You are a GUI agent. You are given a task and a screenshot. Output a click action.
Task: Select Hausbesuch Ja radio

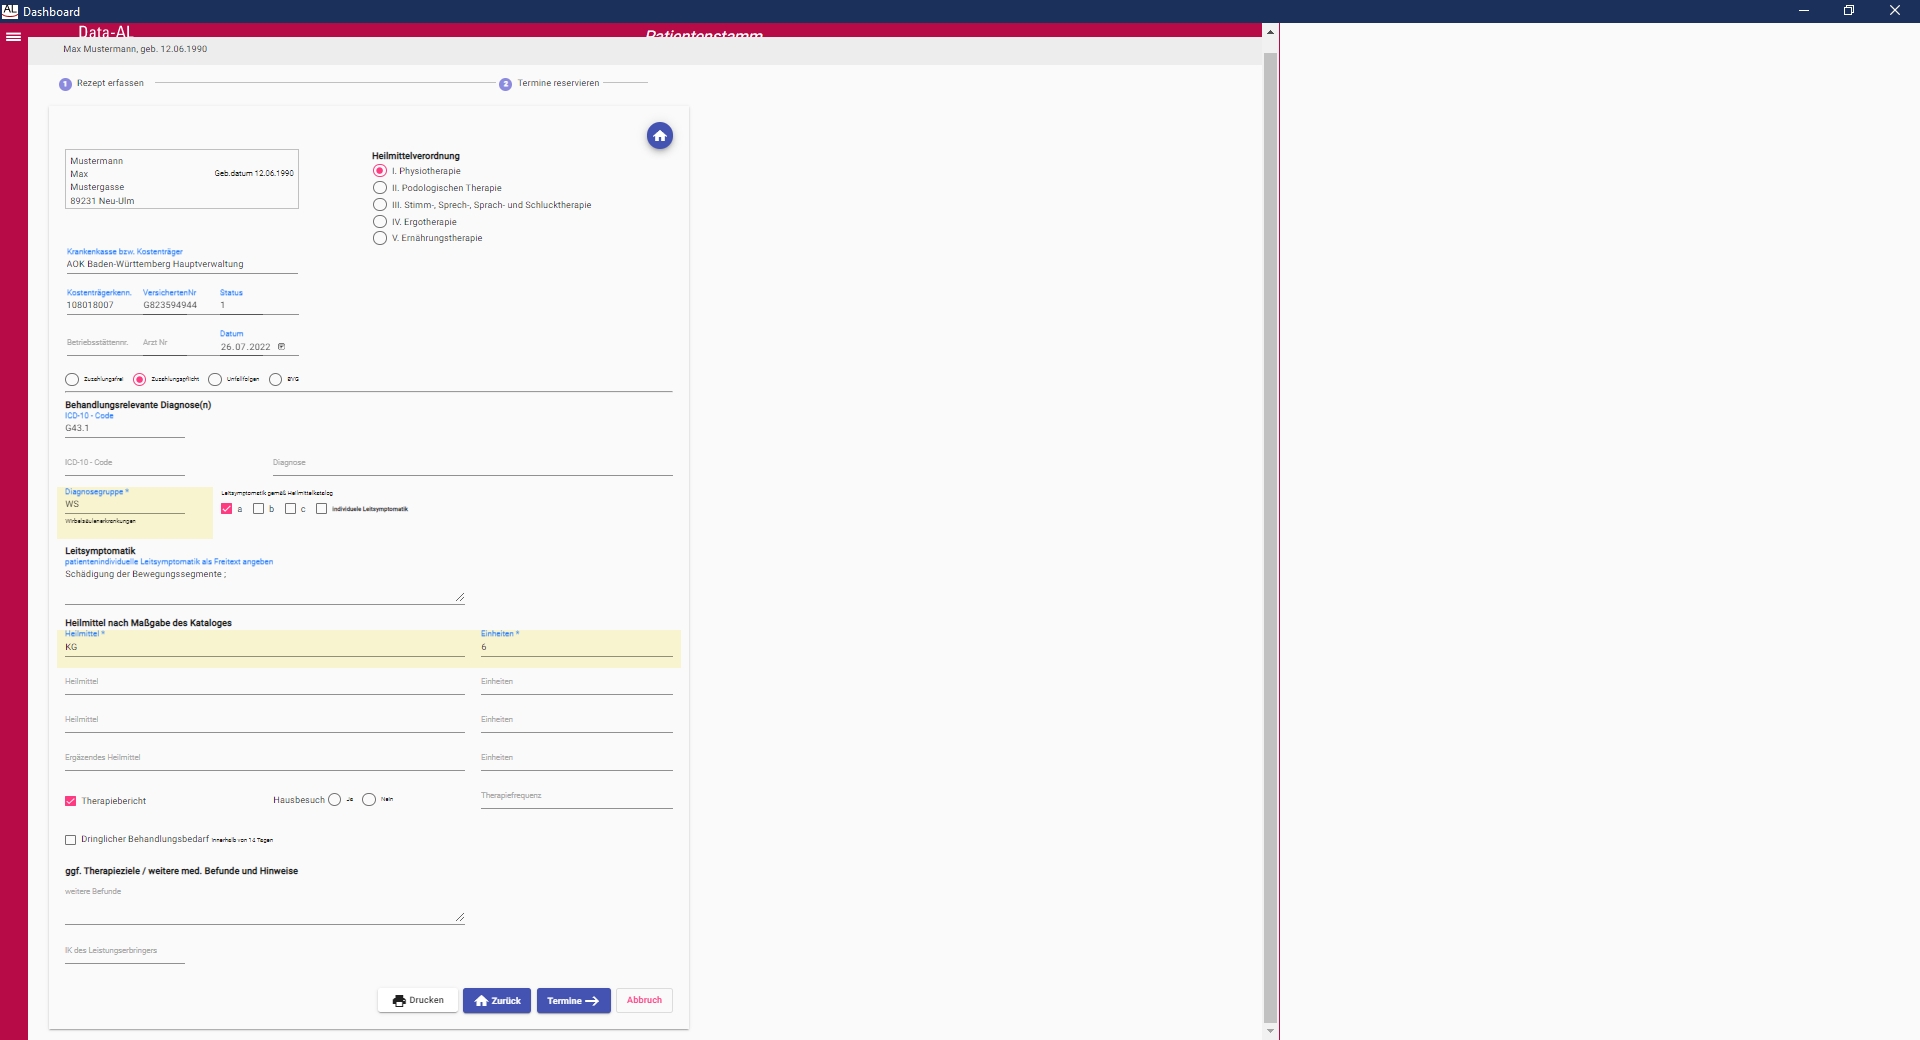[x=335, y=800]
